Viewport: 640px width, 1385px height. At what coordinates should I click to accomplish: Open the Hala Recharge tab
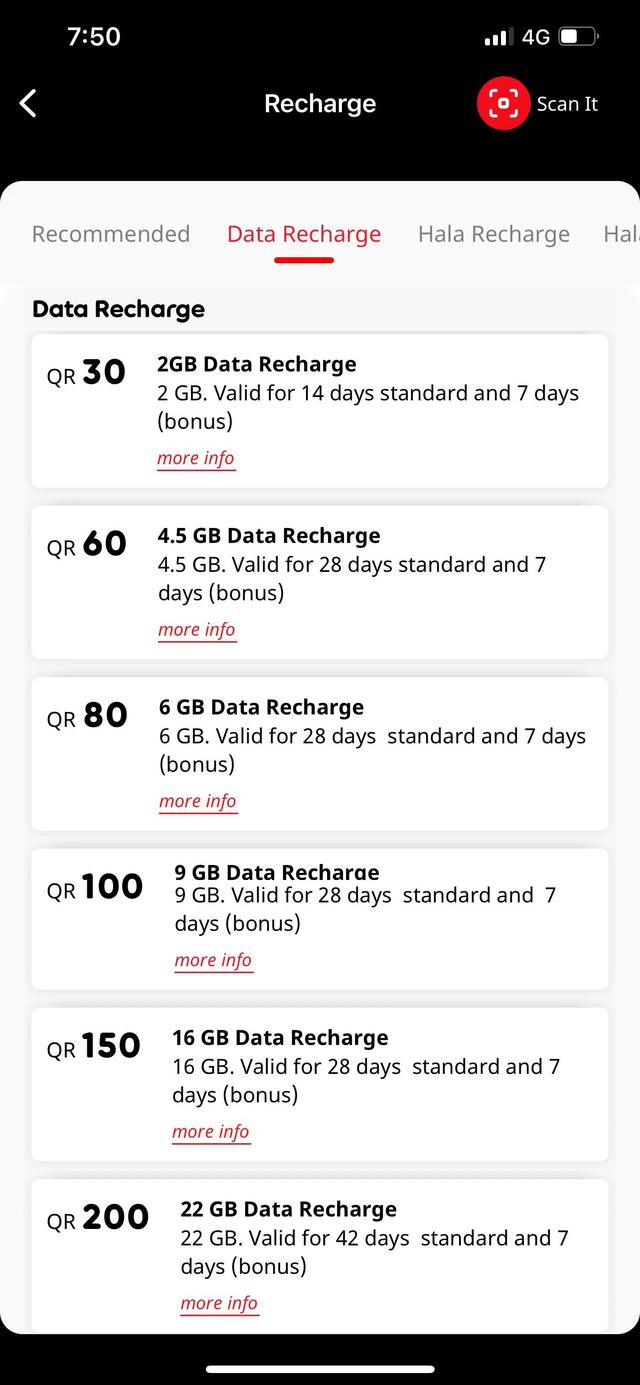point(494,234)
